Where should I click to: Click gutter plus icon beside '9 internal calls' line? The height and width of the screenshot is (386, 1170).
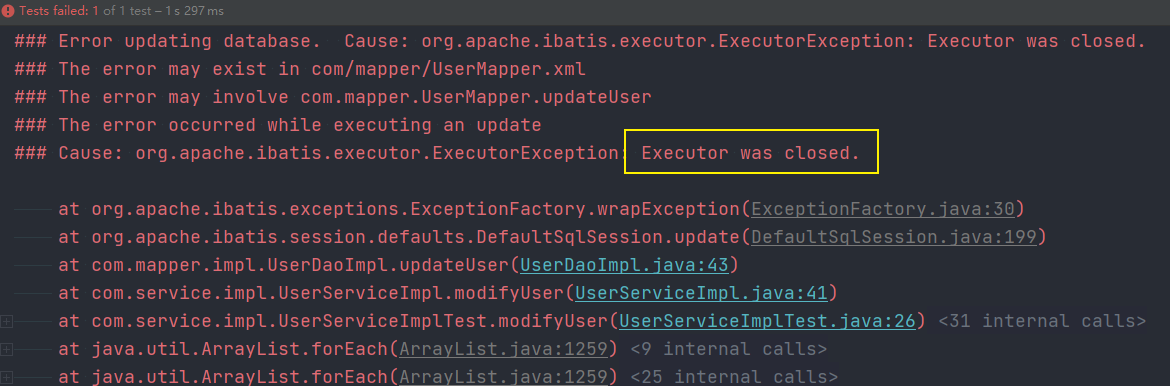pos(7,349)
